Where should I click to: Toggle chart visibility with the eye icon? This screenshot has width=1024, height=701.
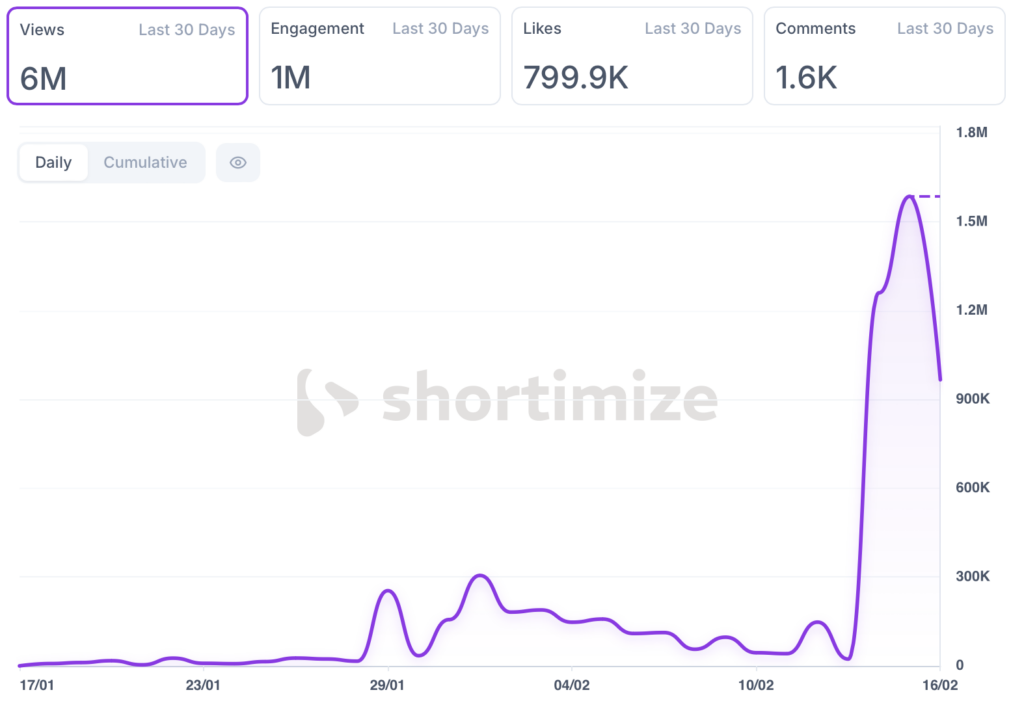point(238,163)
